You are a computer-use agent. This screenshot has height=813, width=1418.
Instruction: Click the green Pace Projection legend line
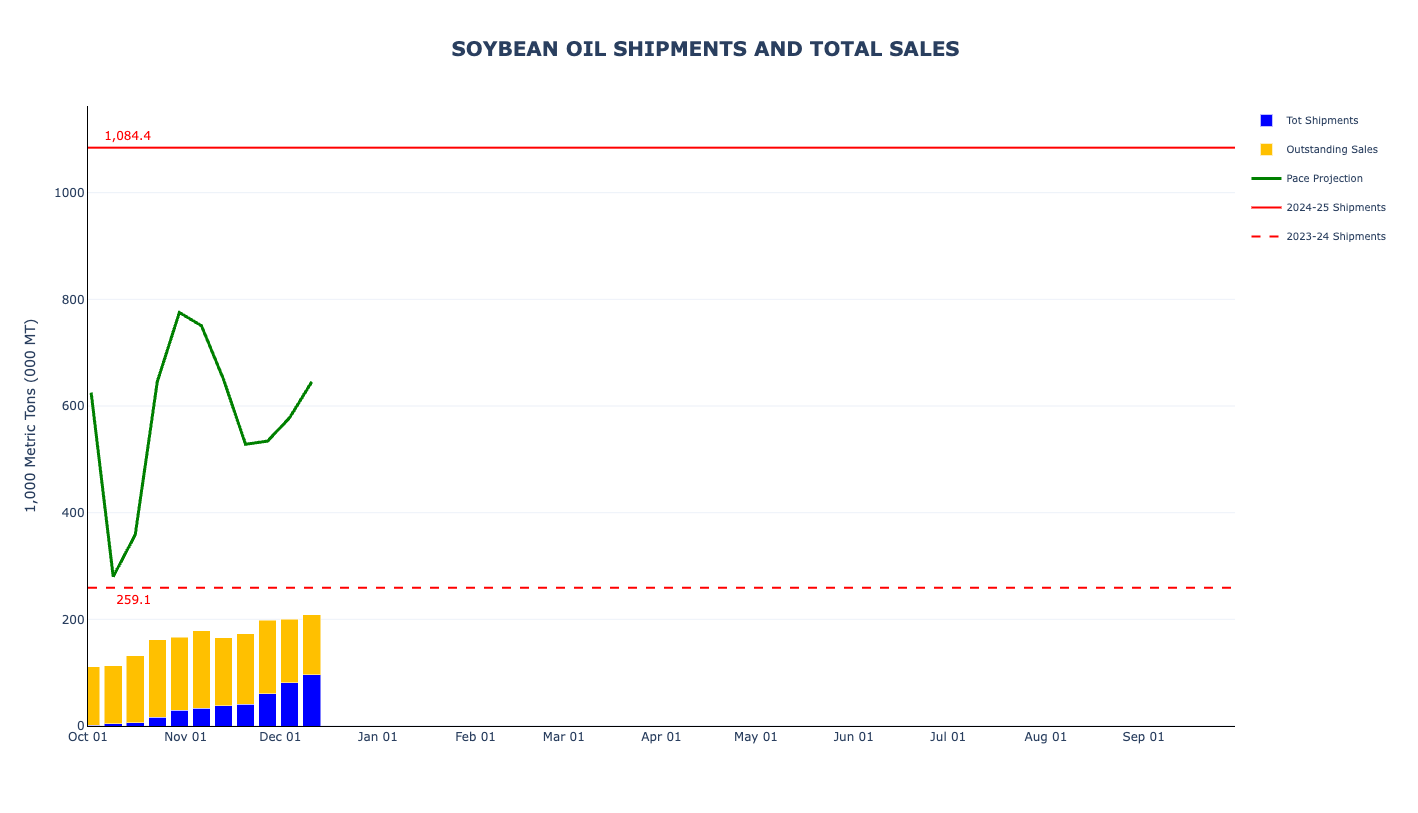tap(1266, 178)
